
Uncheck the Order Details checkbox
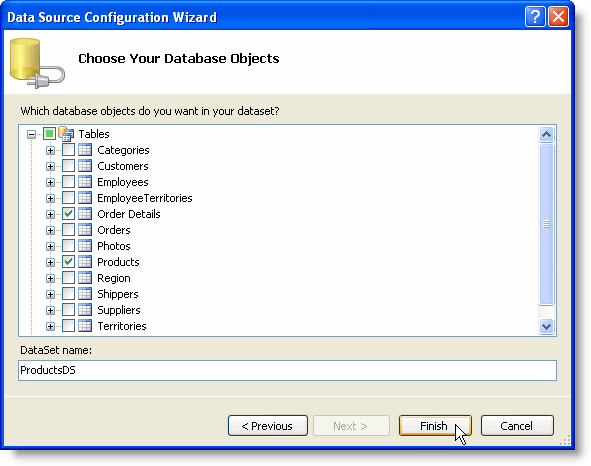tap(68, 214)
